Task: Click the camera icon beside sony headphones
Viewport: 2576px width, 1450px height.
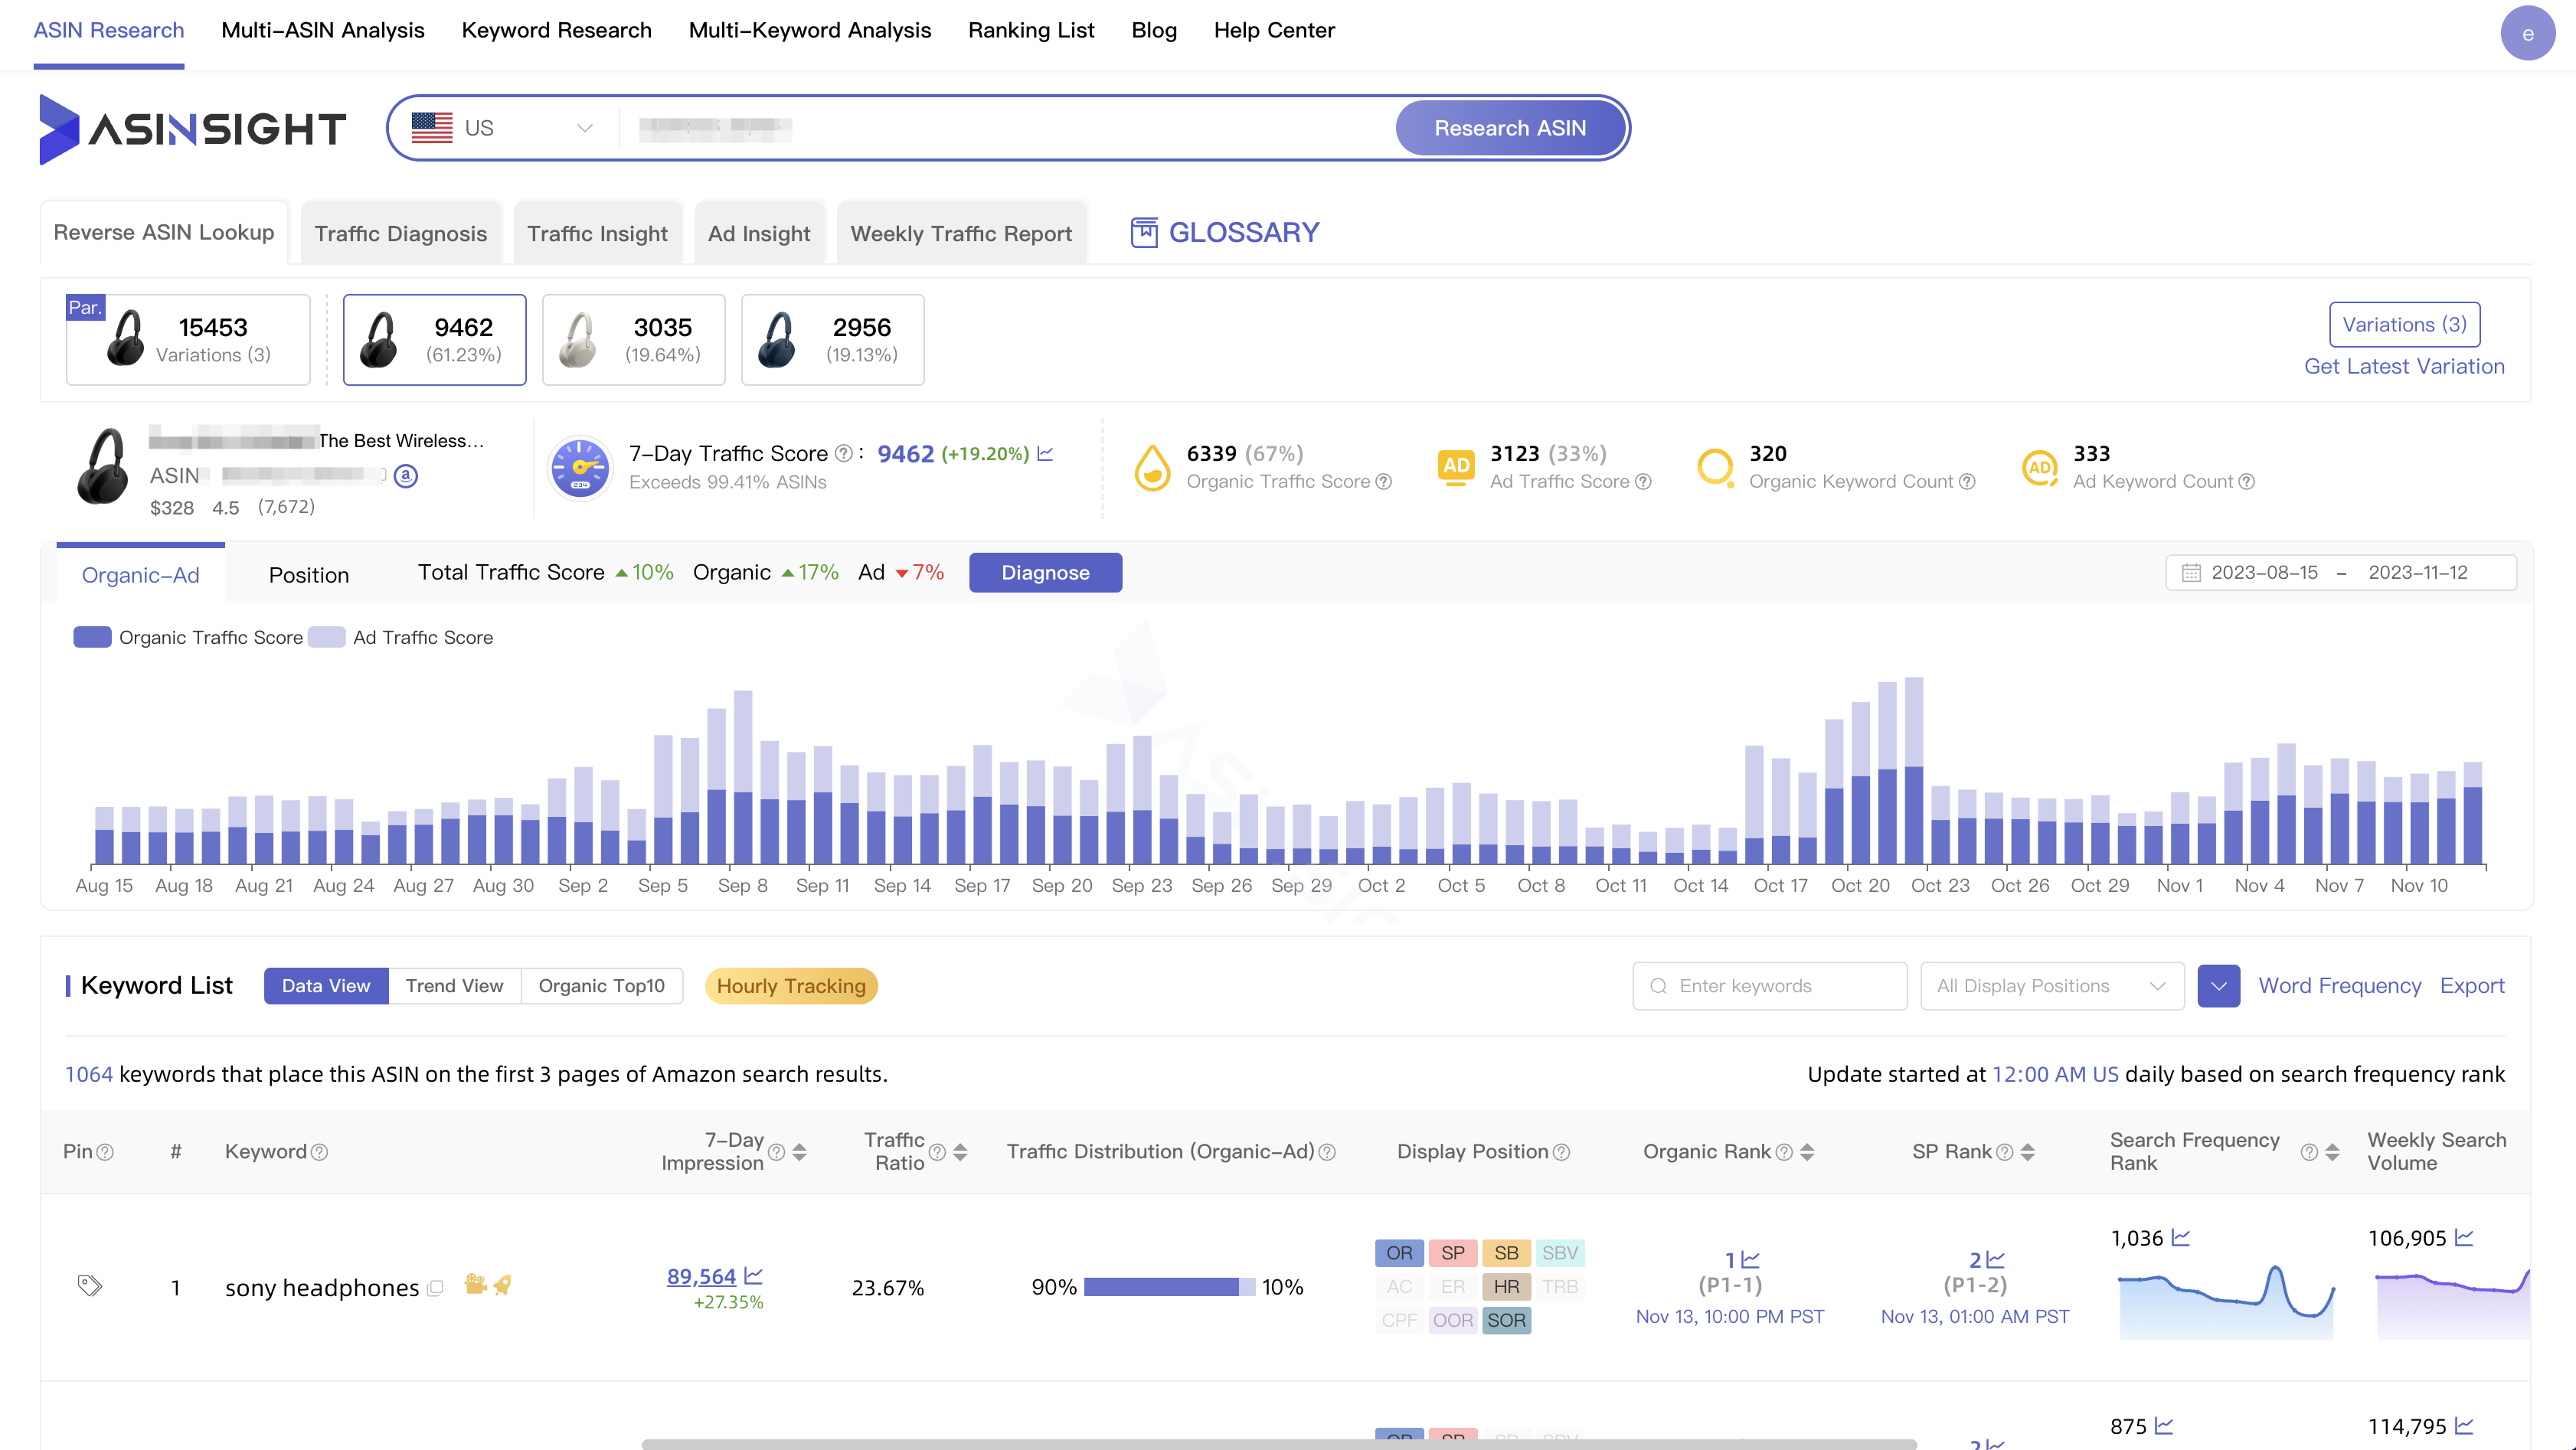Action: tap(475, 1284)
